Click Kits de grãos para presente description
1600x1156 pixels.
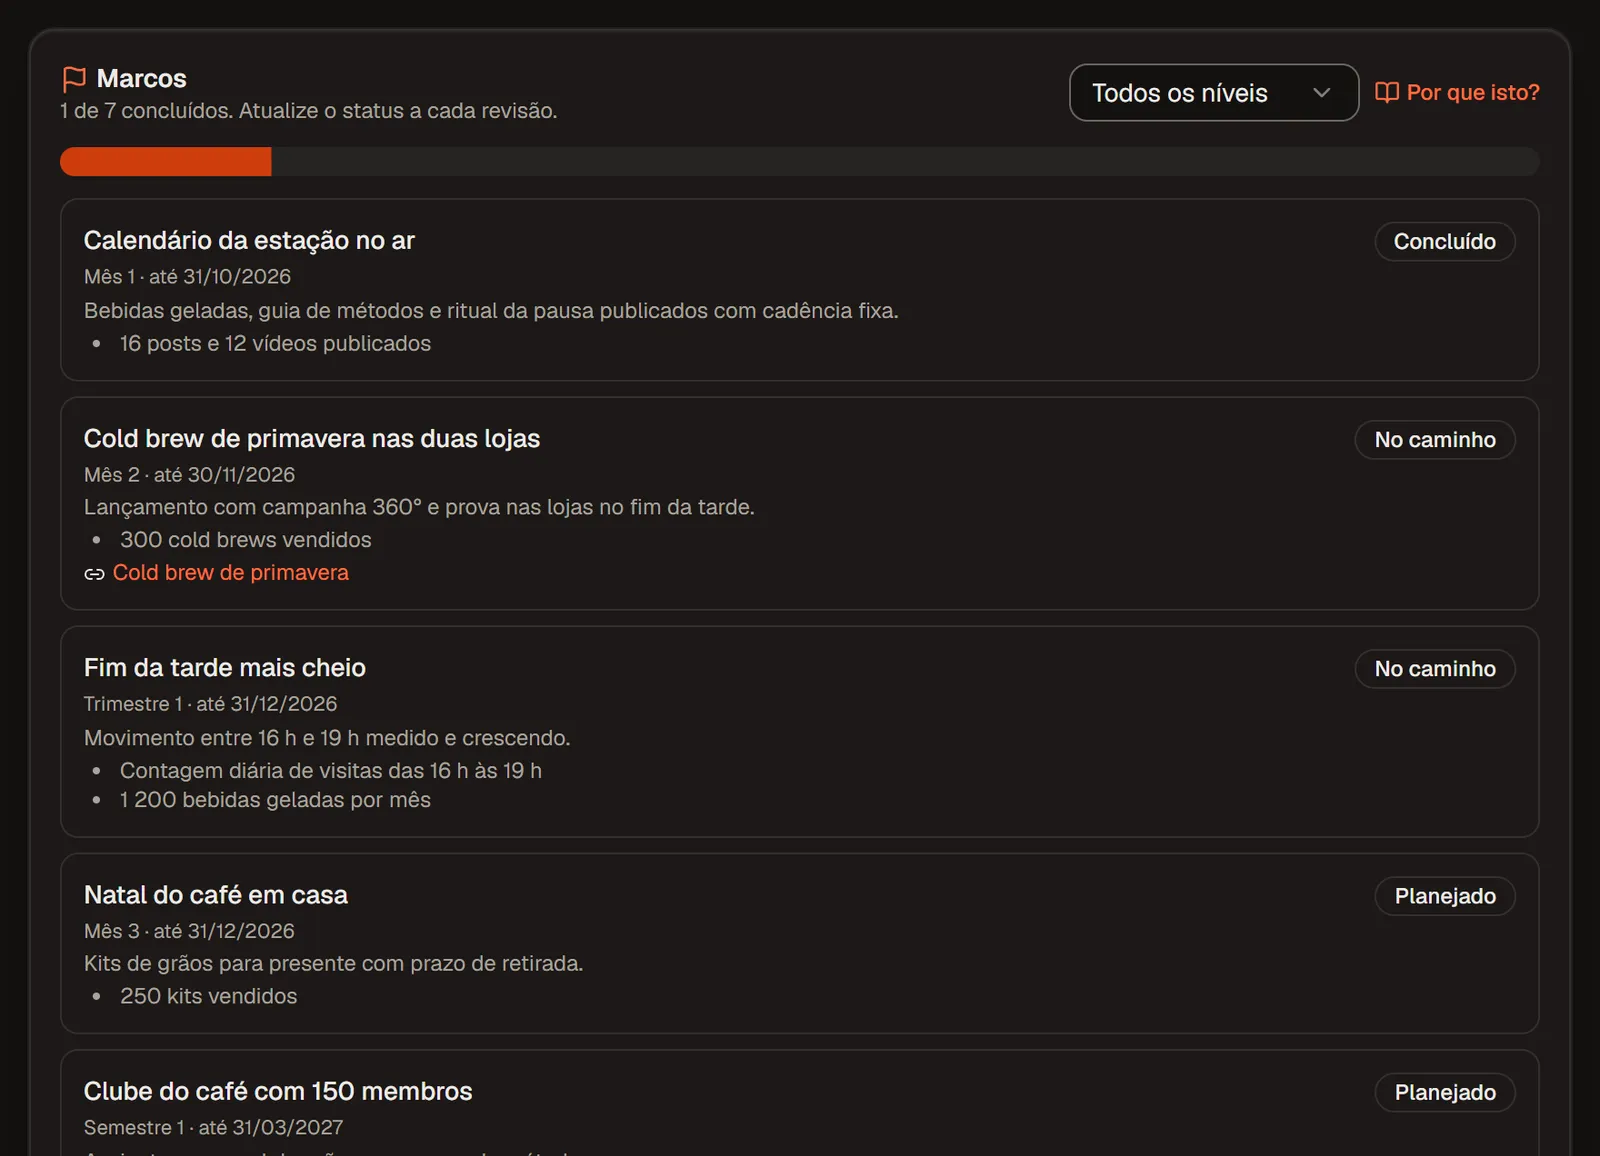coord(333,964)
